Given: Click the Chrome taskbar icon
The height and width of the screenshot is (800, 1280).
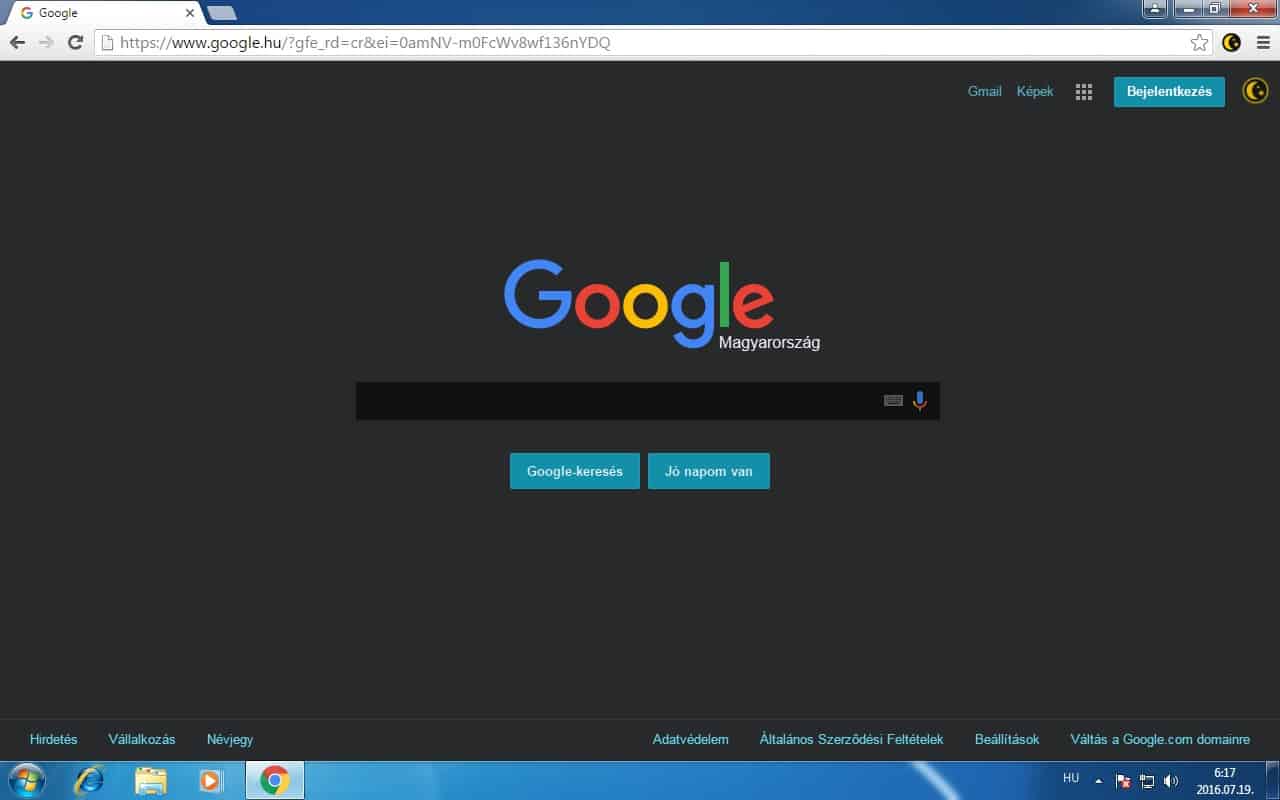Looking at the screenshot, I should pyautogui.click(x=275, y=780).
